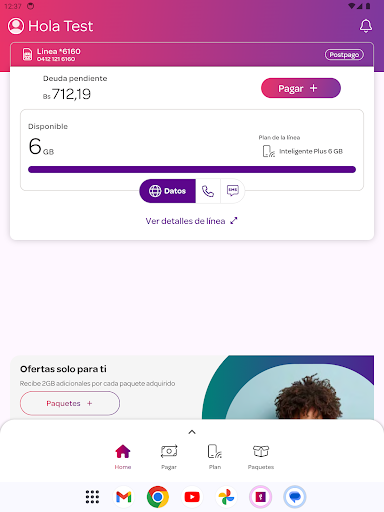384x512 pixels.
Task: Open the notifications bell
Action: [x=366, y=26]
